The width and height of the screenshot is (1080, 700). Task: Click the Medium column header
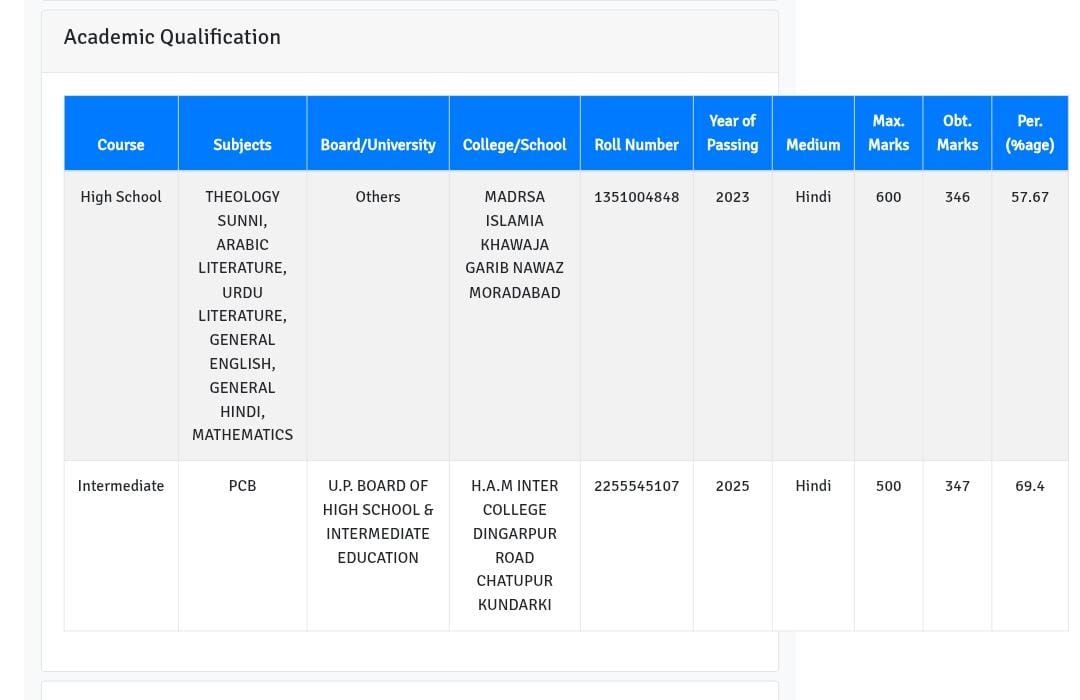(x=813, y=133)
